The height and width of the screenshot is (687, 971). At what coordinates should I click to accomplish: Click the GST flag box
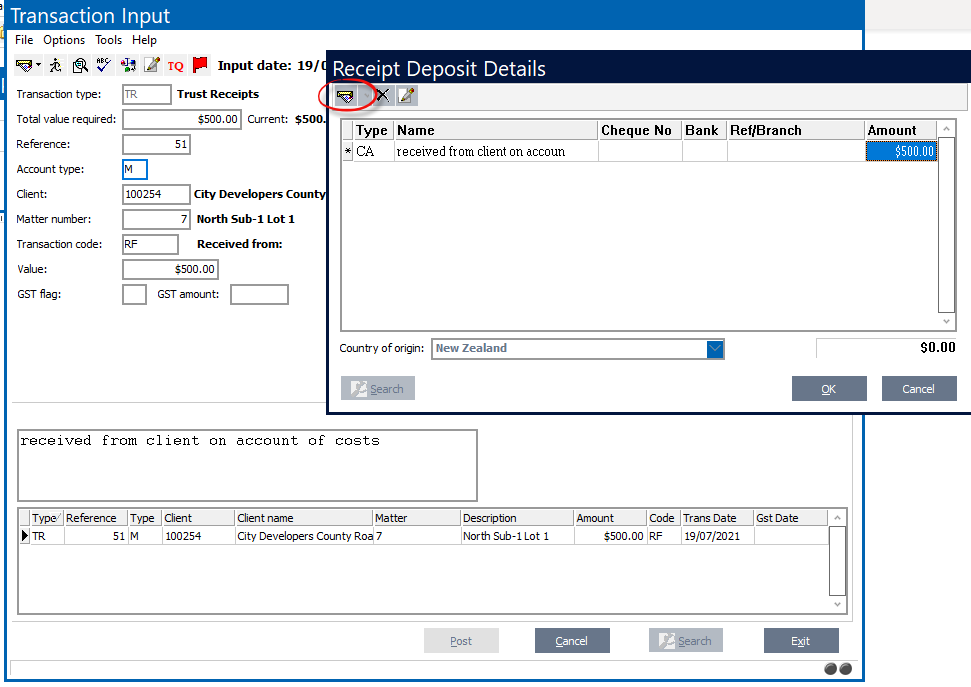(134, 294)
